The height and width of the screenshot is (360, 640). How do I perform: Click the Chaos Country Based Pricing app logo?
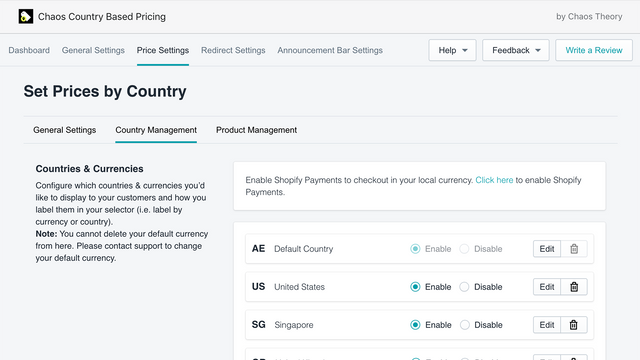[x=26, y=17]
